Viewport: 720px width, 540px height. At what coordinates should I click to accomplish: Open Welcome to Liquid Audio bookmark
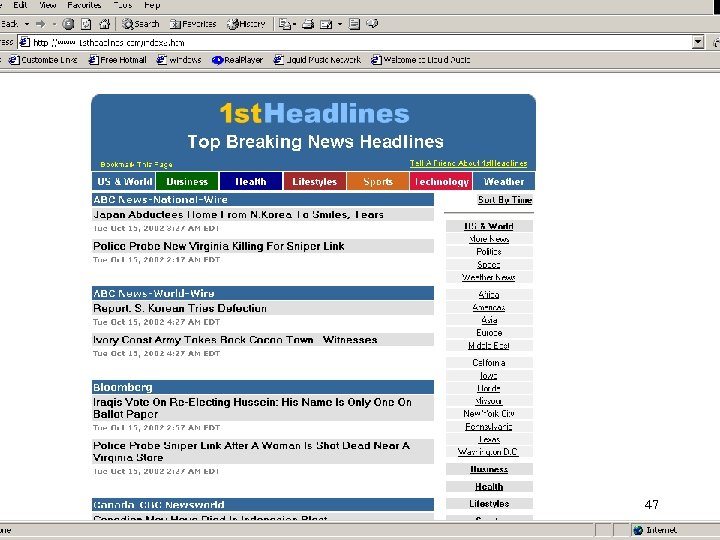pos(421,60)
